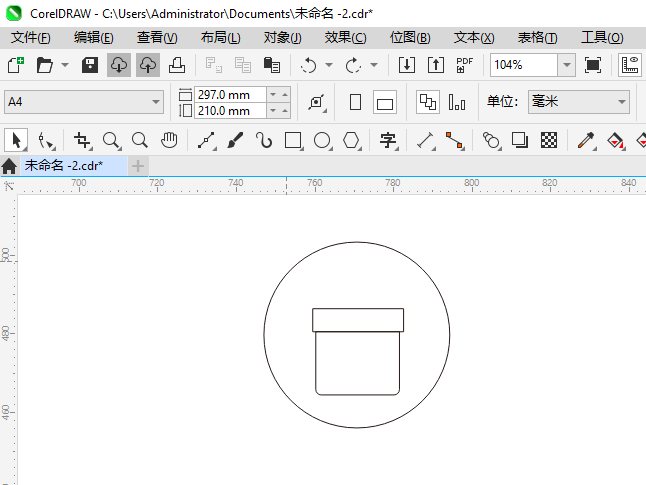Click the Export icon
Viewport: 646px width, 485px height.
[x=436, y=65]
